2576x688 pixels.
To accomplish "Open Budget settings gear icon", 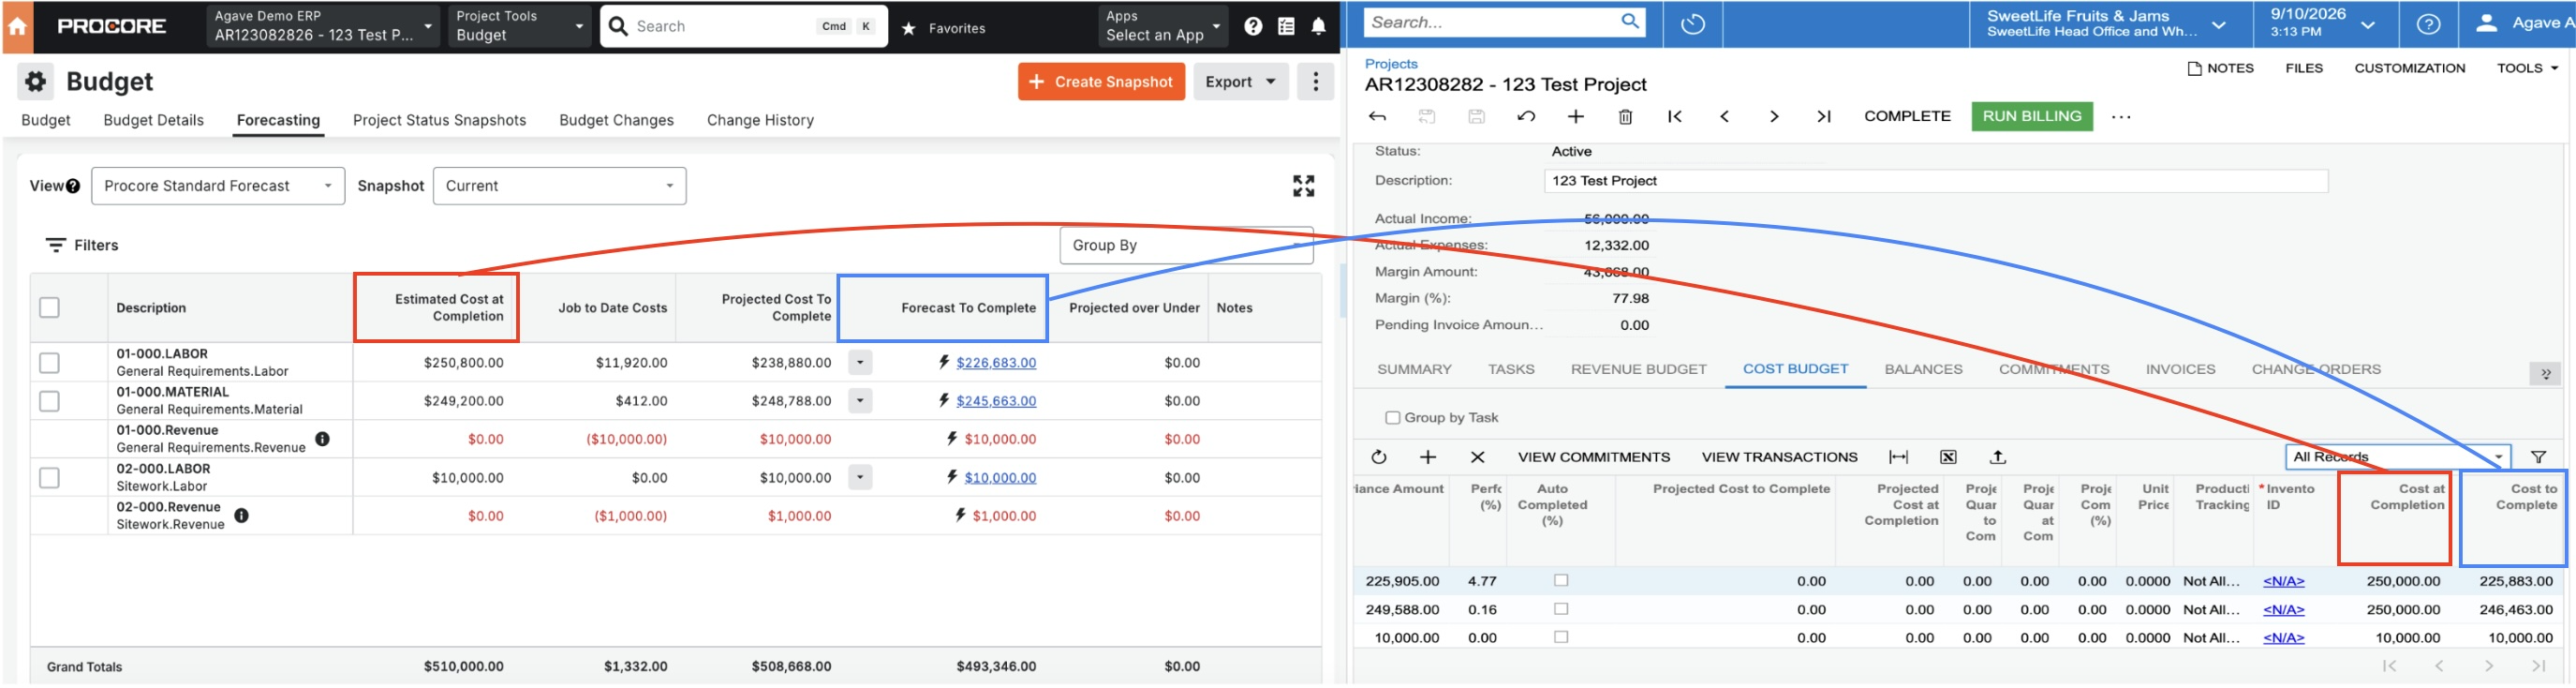I will (x=35, y=81).
